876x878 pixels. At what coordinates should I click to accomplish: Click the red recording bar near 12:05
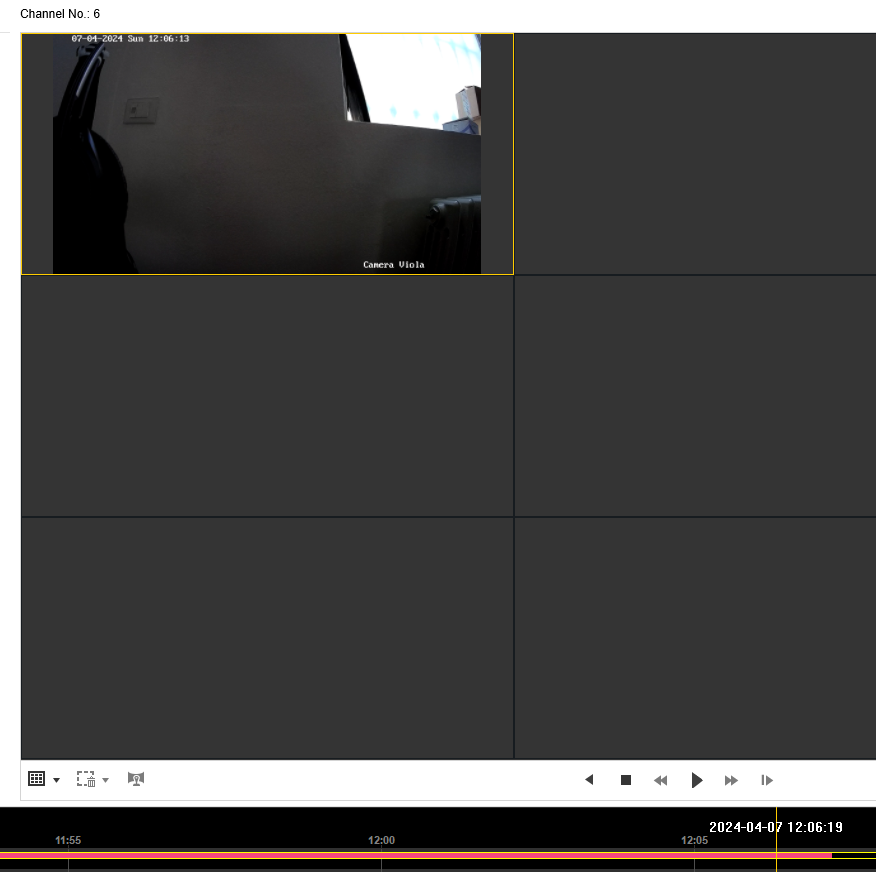[x=694, y=855]
